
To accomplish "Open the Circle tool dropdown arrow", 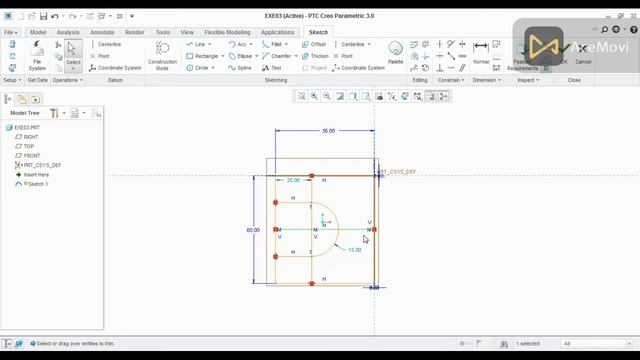I will point(213,68).
